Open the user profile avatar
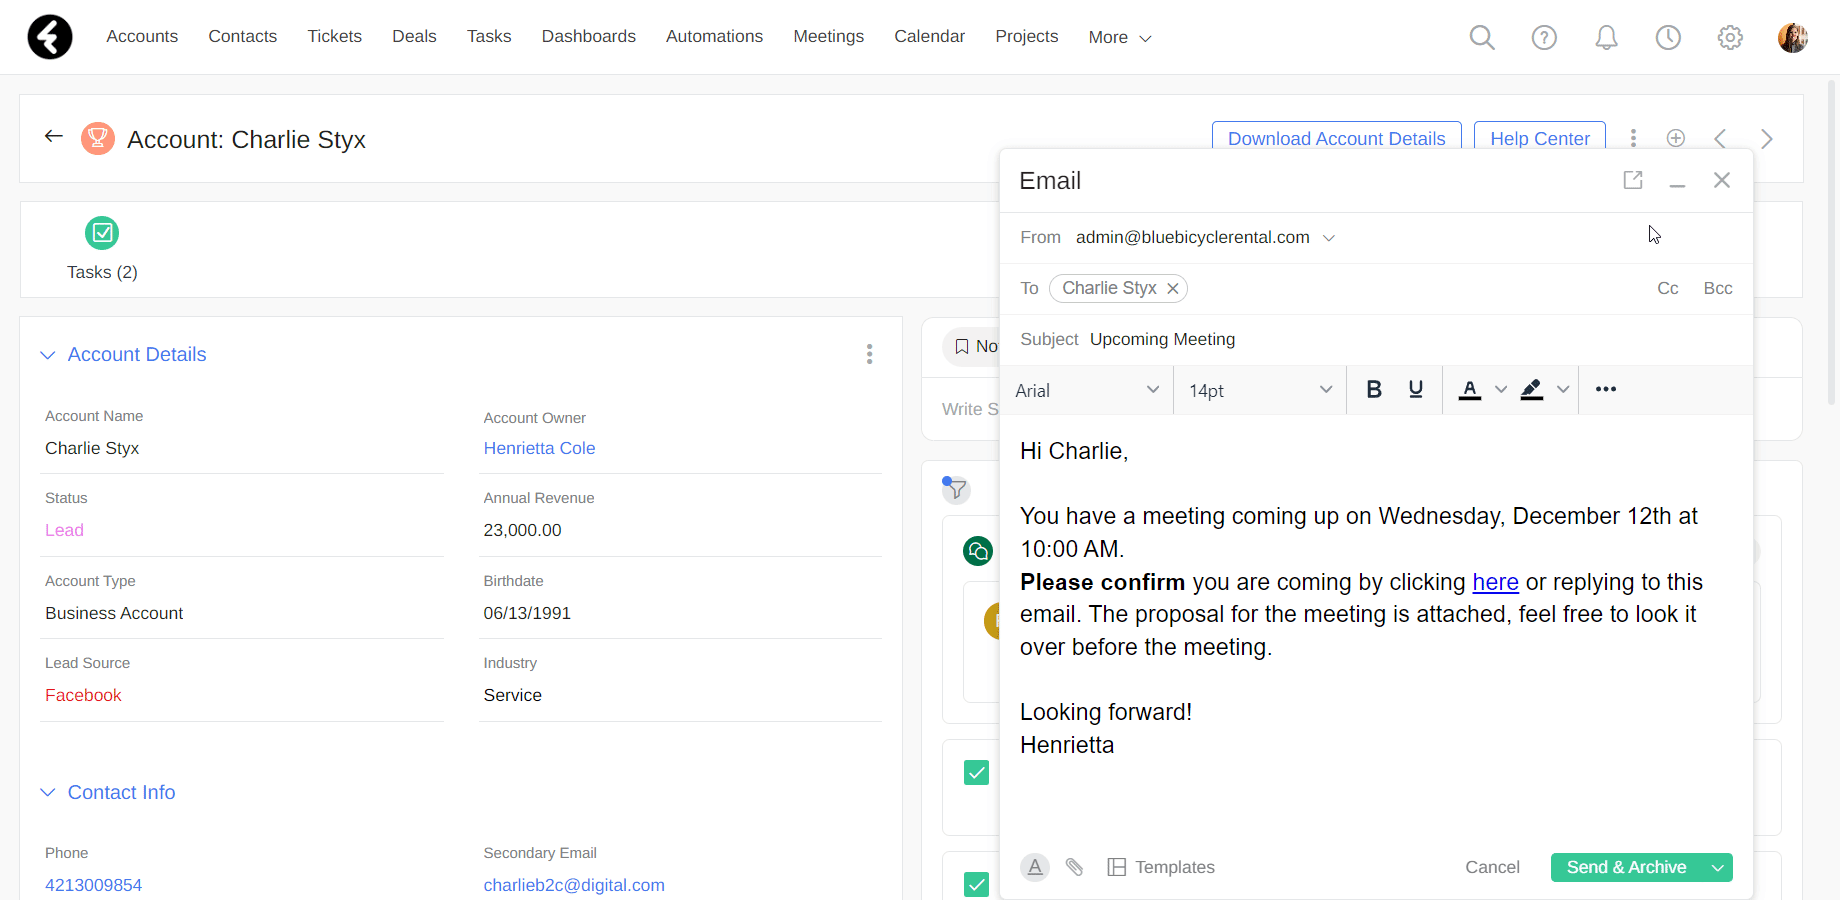 [1792, 38]
